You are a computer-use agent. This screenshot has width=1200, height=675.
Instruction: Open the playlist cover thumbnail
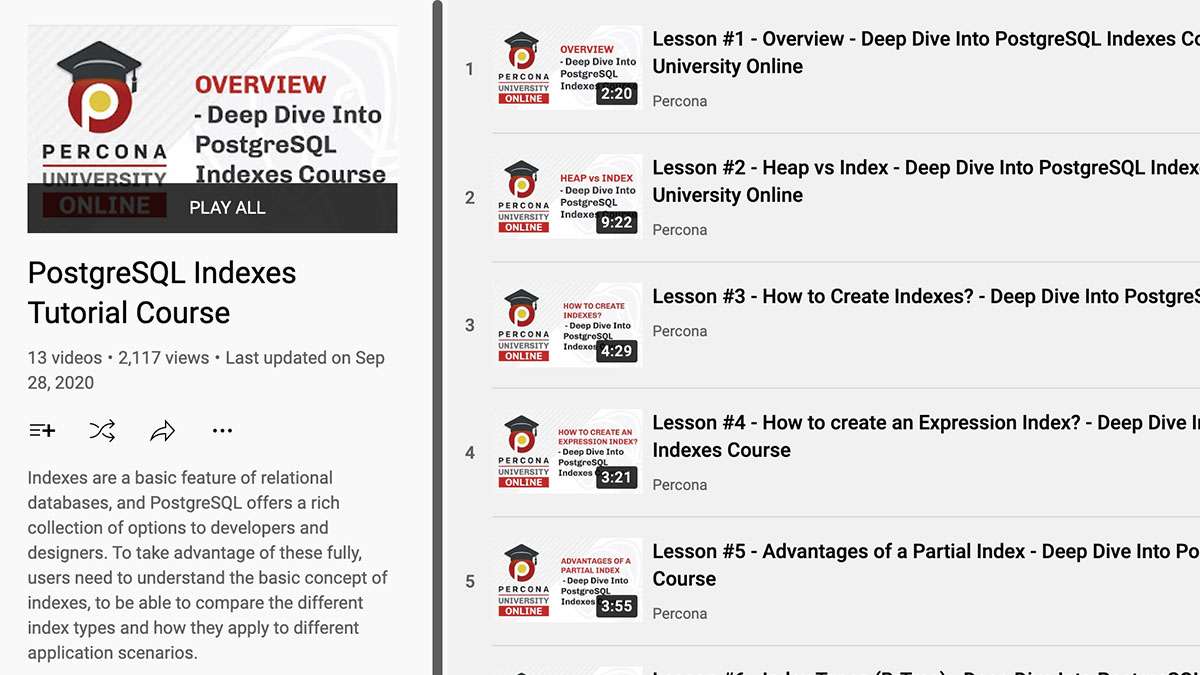[x=212, y=129]
